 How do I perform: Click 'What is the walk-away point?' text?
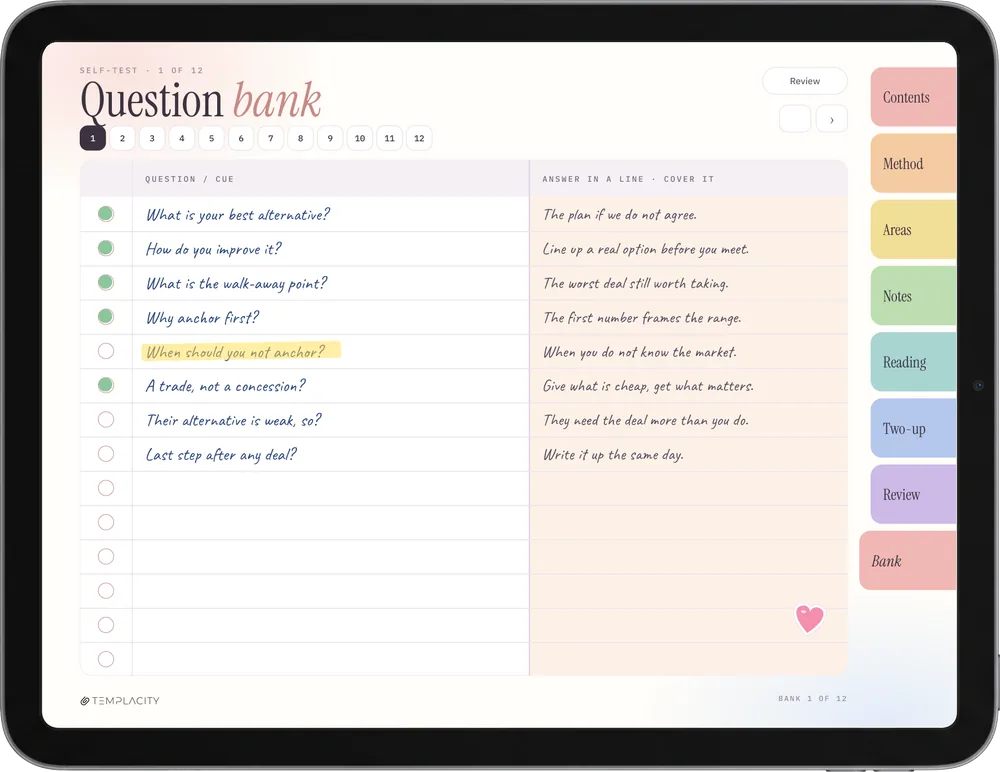(237, 283)
